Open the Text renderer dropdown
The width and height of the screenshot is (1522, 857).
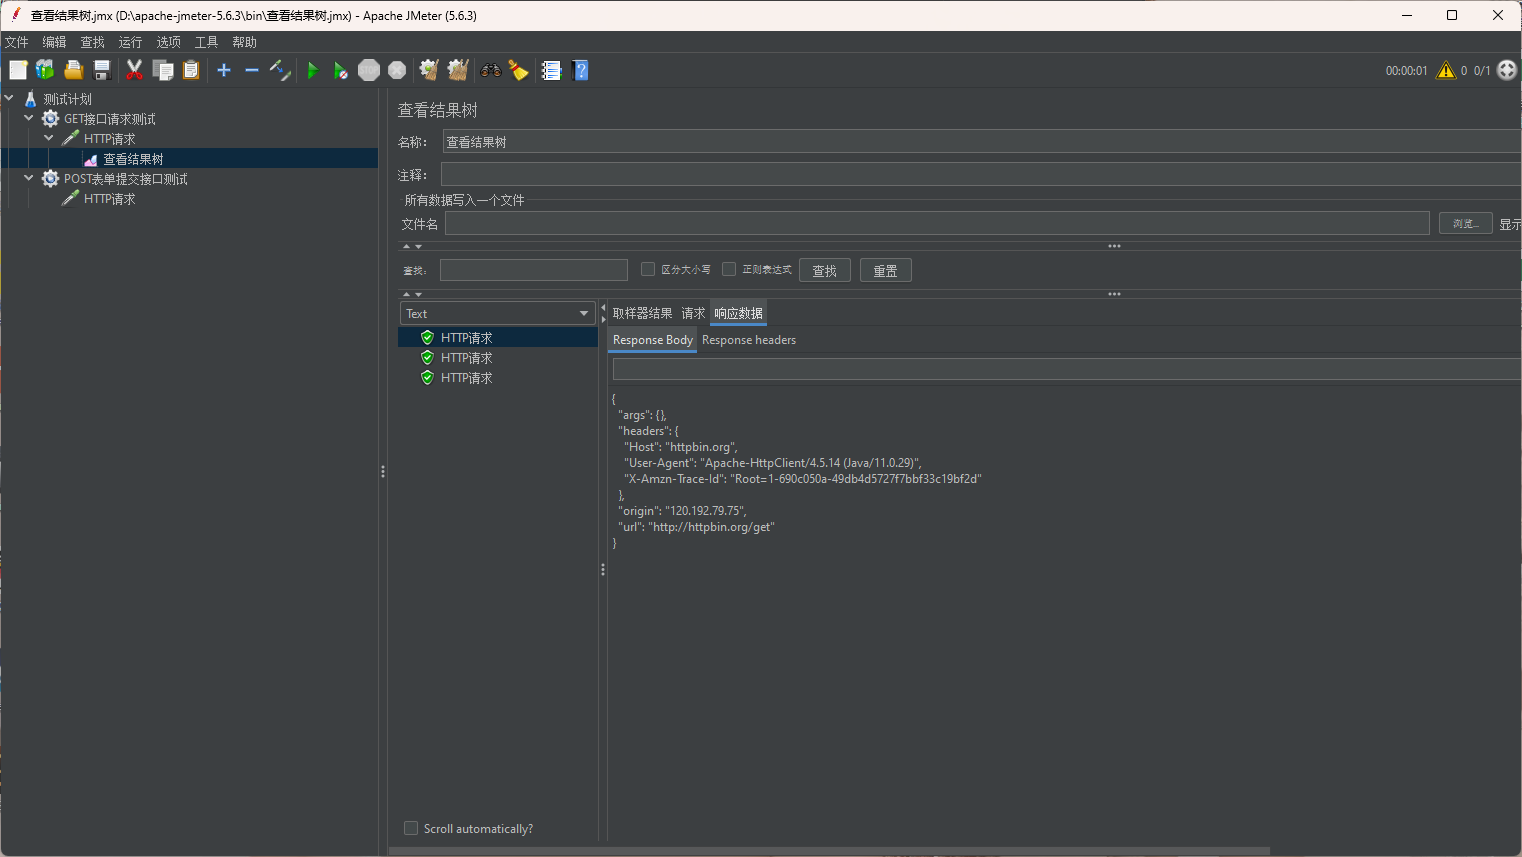[x=497, y=313]
